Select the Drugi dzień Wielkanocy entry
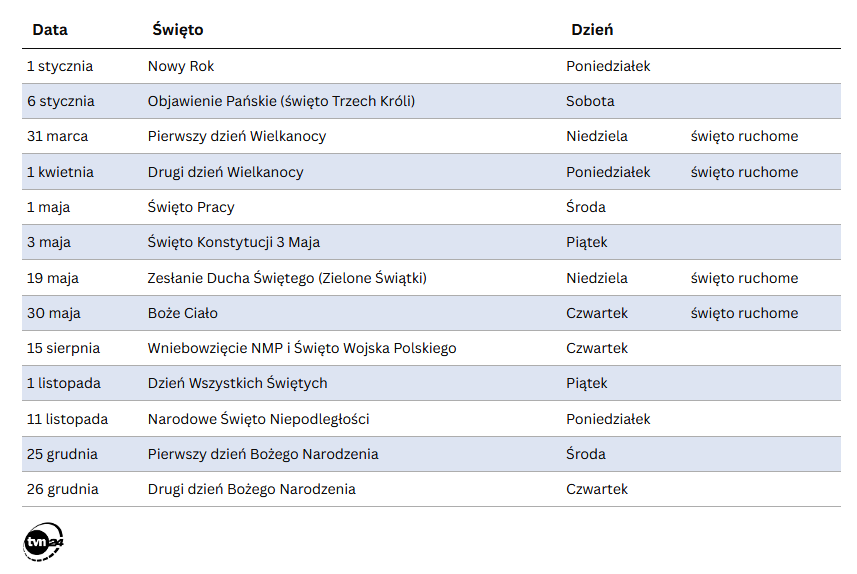This screenshot has height=574, width=857. (x=226, y=172)
